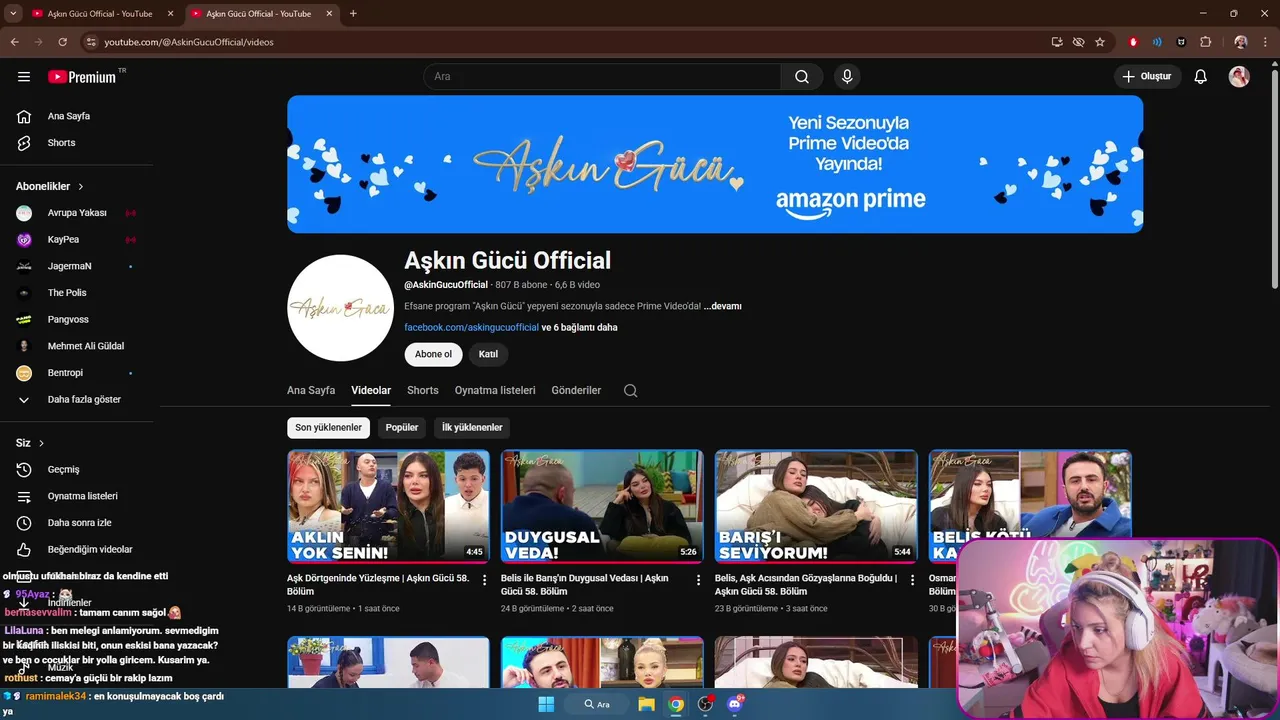Click the Amazon Prime channel banner

pyautogui.click(x=715, y=164)
